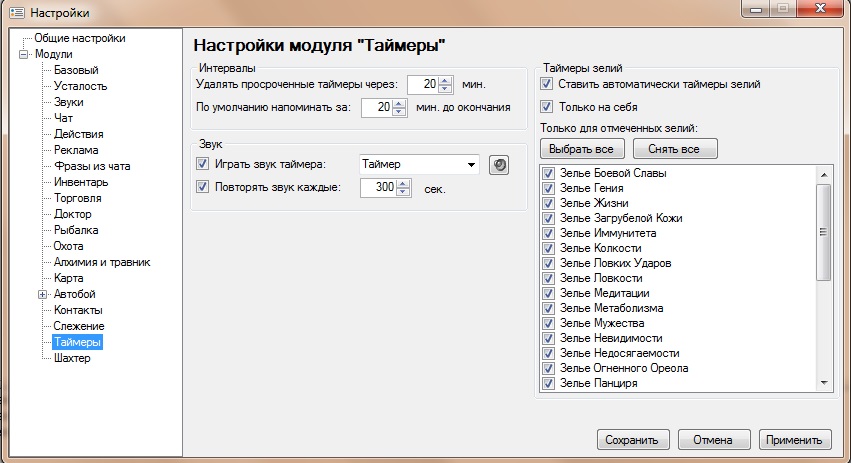Select Базовый module in tree
851x463 pixels.
(x=76, y=70)
